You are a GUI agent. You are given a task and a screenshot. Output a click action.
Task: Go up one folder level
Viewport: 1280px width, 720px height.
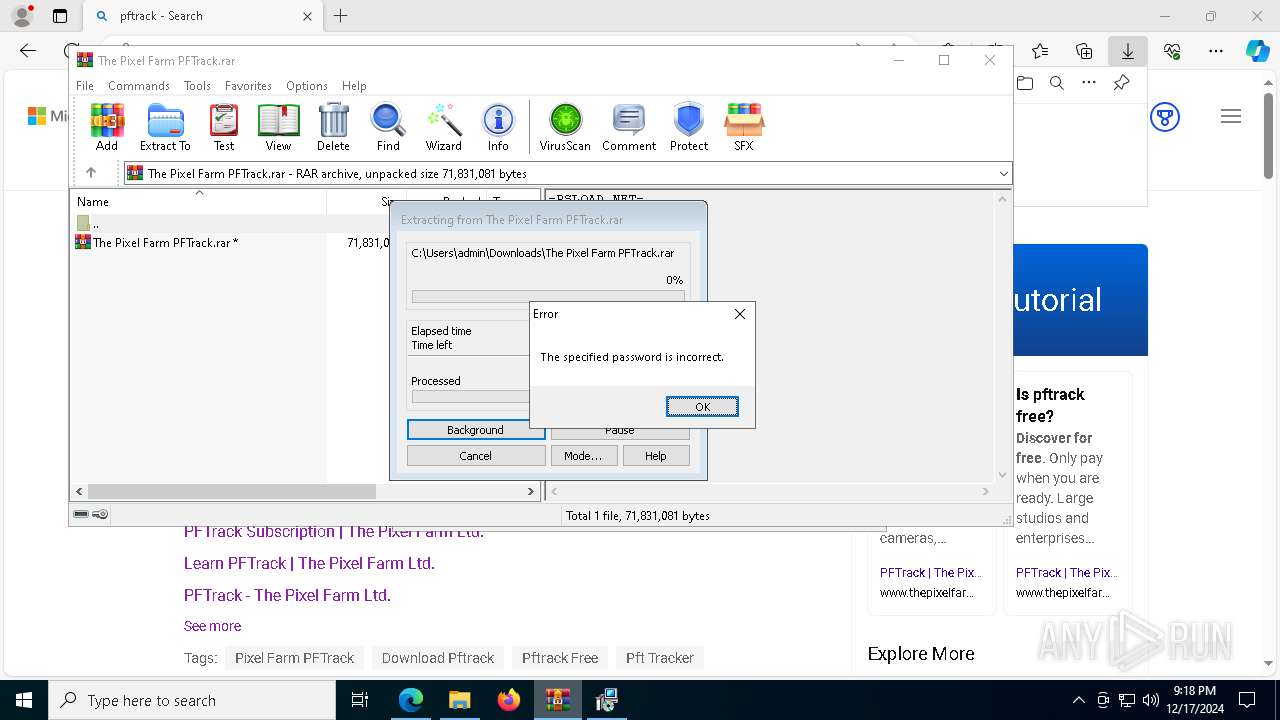(x=90, y=173)
